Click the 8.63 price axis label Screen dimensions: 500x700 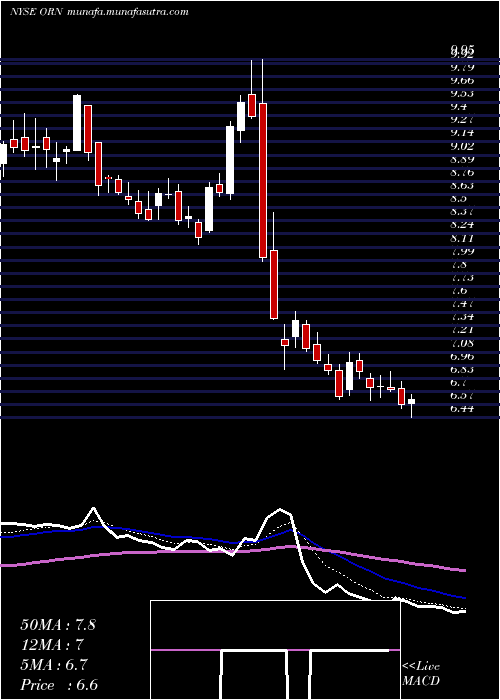pyautogui.click(x=462, y=185)
